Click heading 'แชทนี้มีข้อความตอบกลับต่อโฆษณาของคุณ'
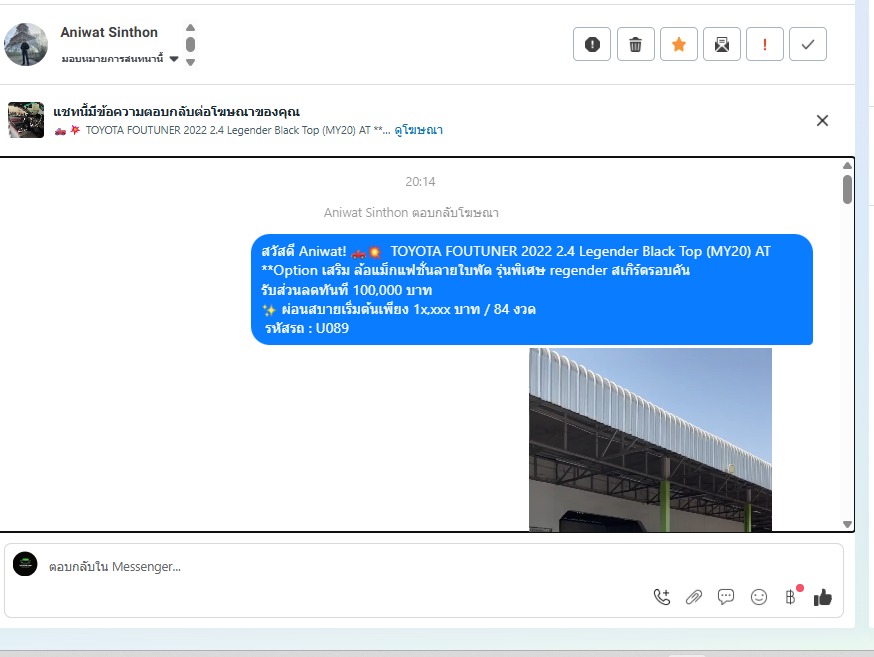The width and height of the screenshot is (874, 657). click(177, 111)
